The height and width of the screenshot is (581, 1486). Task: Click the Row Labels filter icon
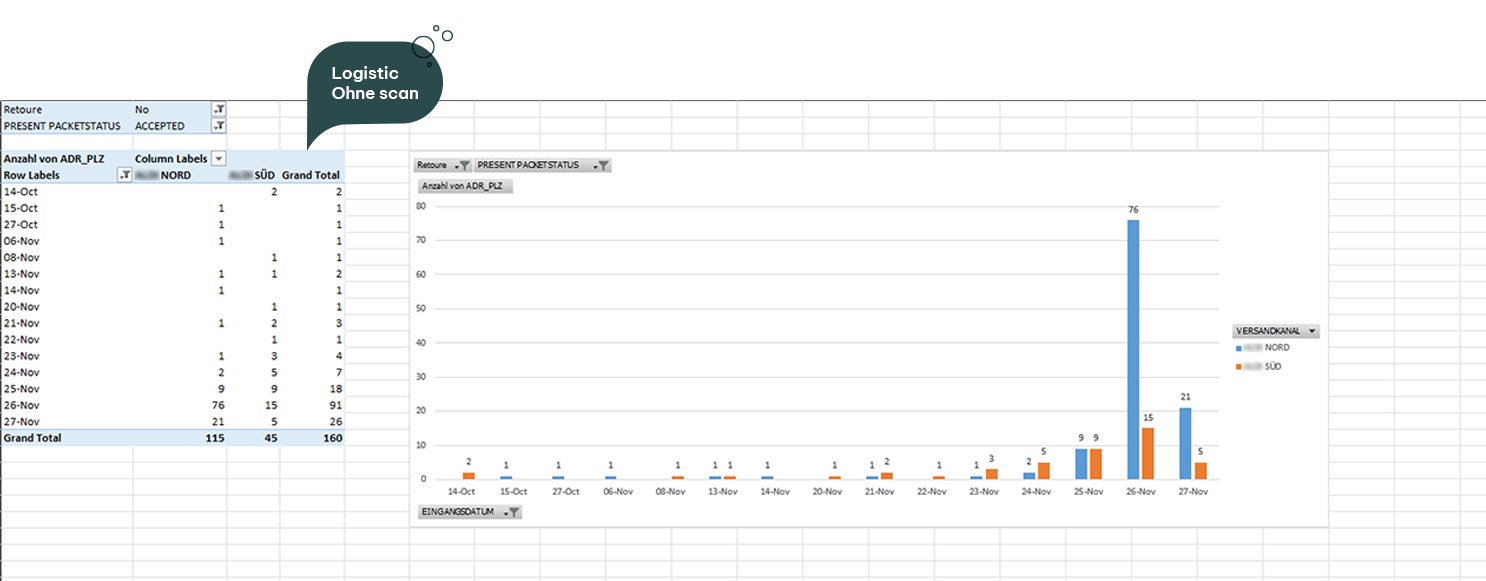pyautogui.click(x=124, y=175)
